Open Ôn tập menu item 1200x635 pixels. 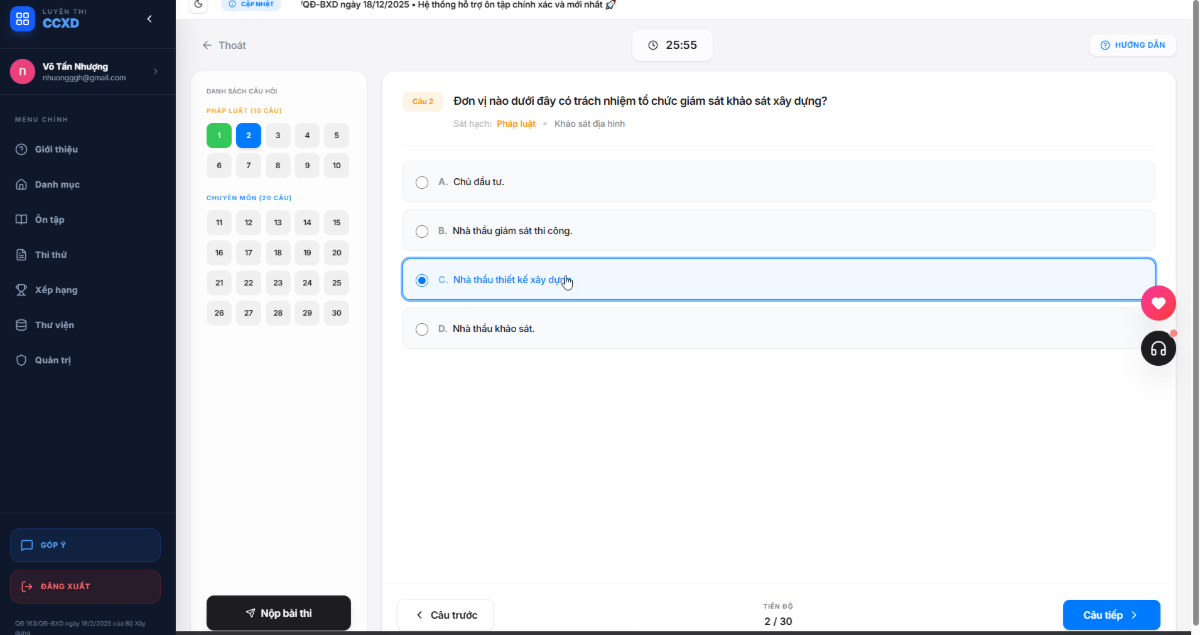pyautogui.click(x=49, y=220)
